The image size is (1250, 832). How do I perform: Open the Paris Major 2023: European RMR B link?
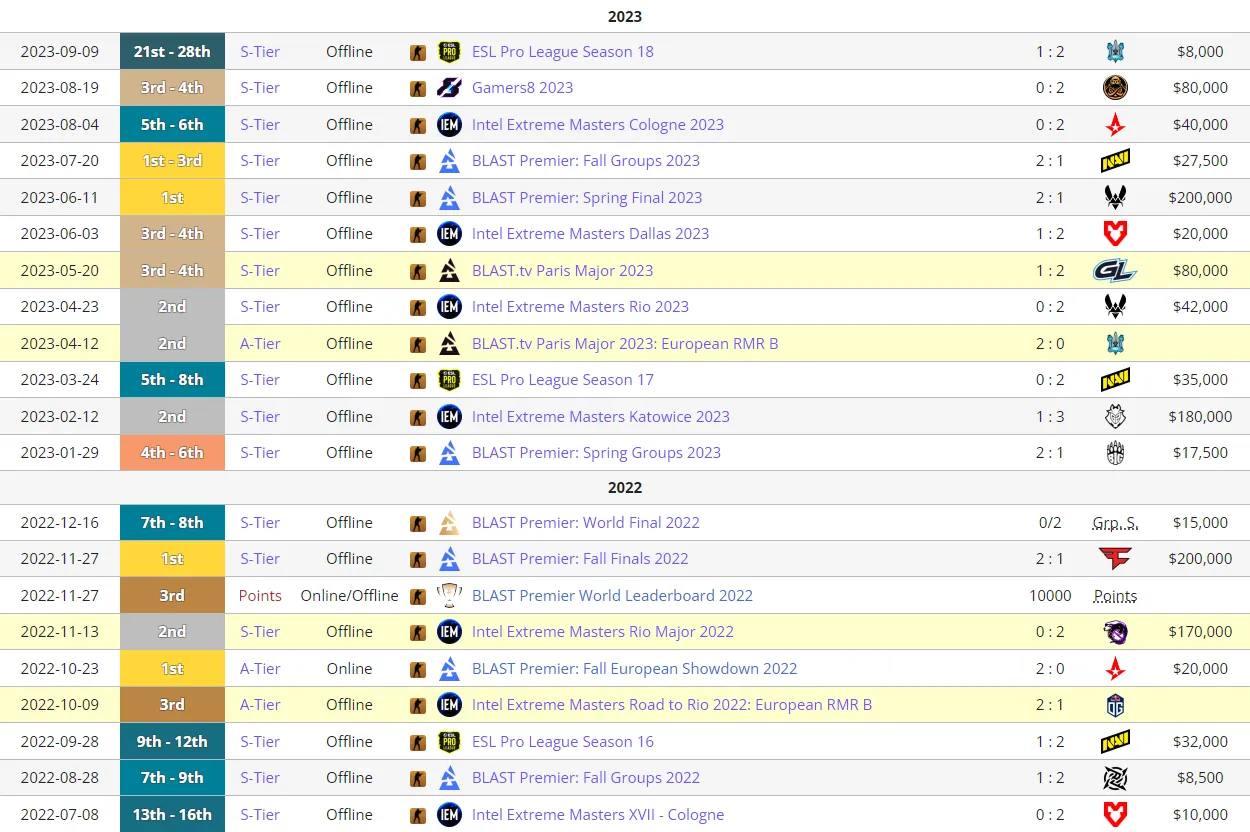(x=625, y=344)
